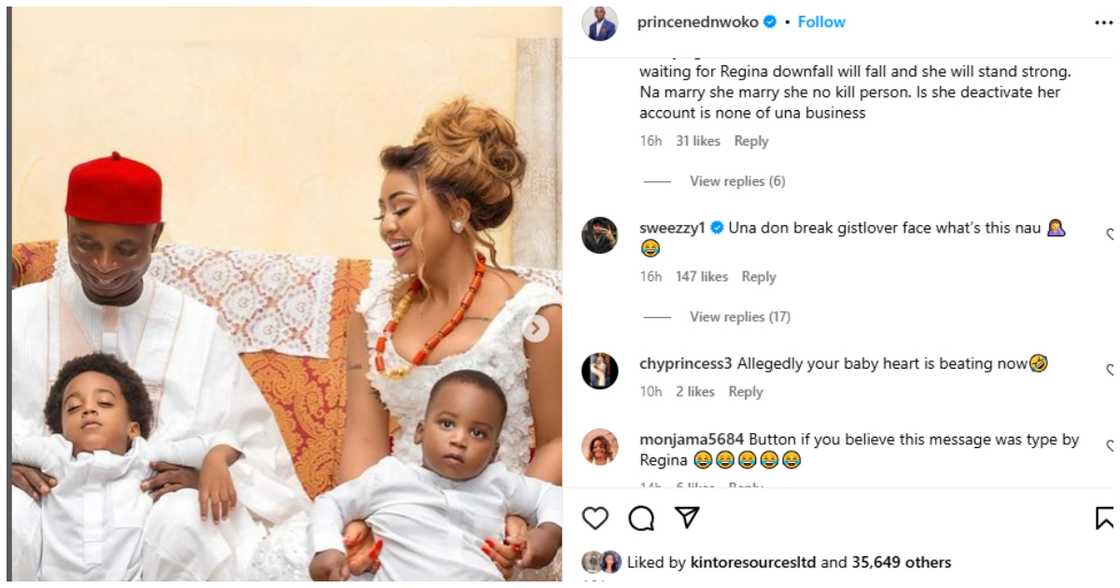The width and height of the screenshot is (1120, 588).
Task: Click sweezzy1's profile avatar
Action: pyautogui.click(x=600, y=236)
